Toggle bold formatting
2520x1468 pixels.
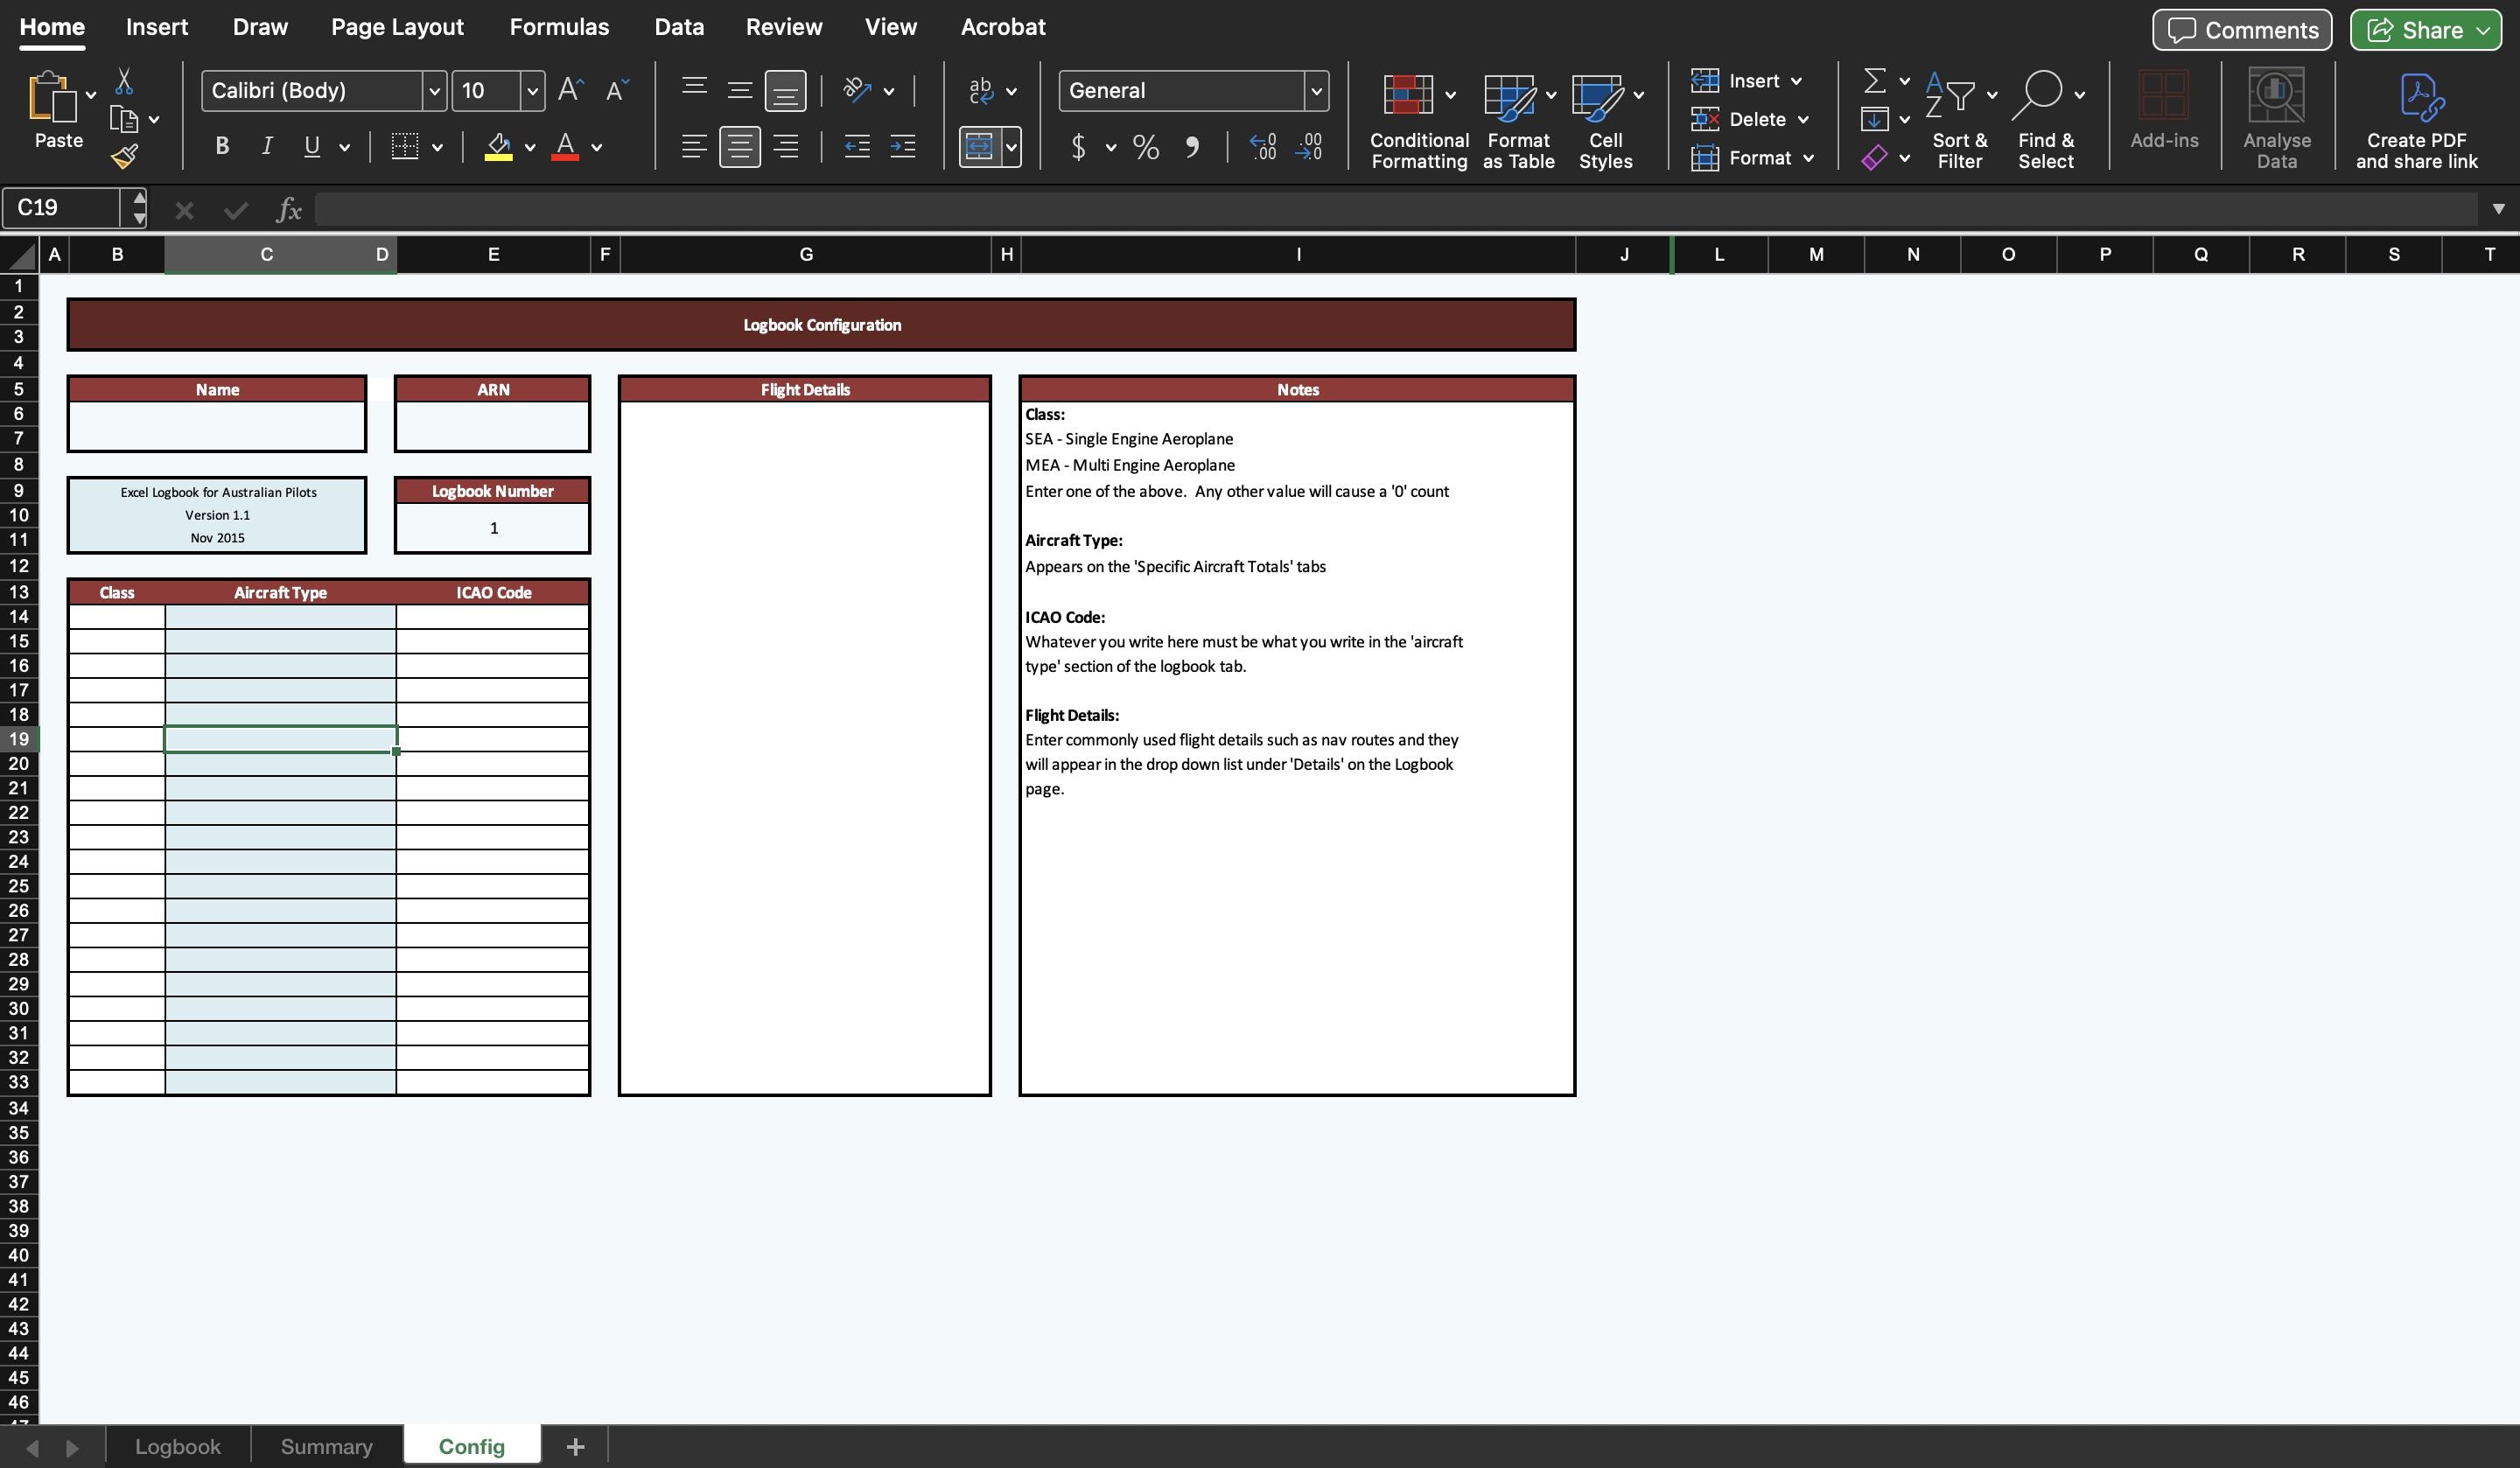[222, 146]
